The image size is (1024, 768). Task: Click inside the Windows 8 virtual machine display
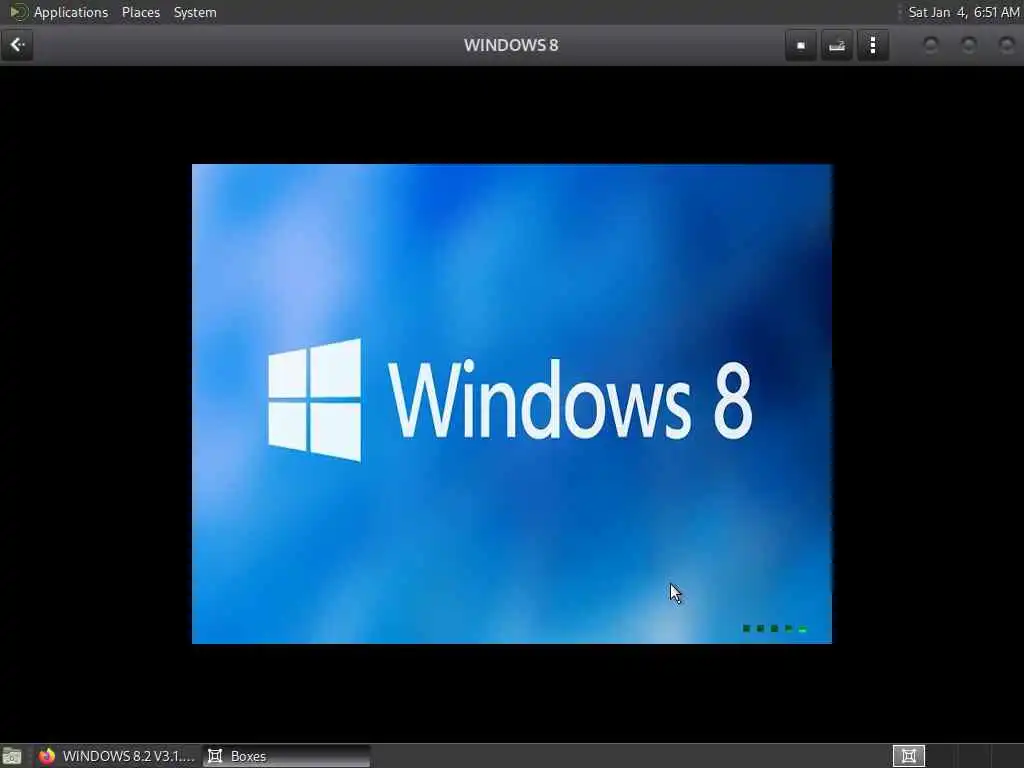511,404
